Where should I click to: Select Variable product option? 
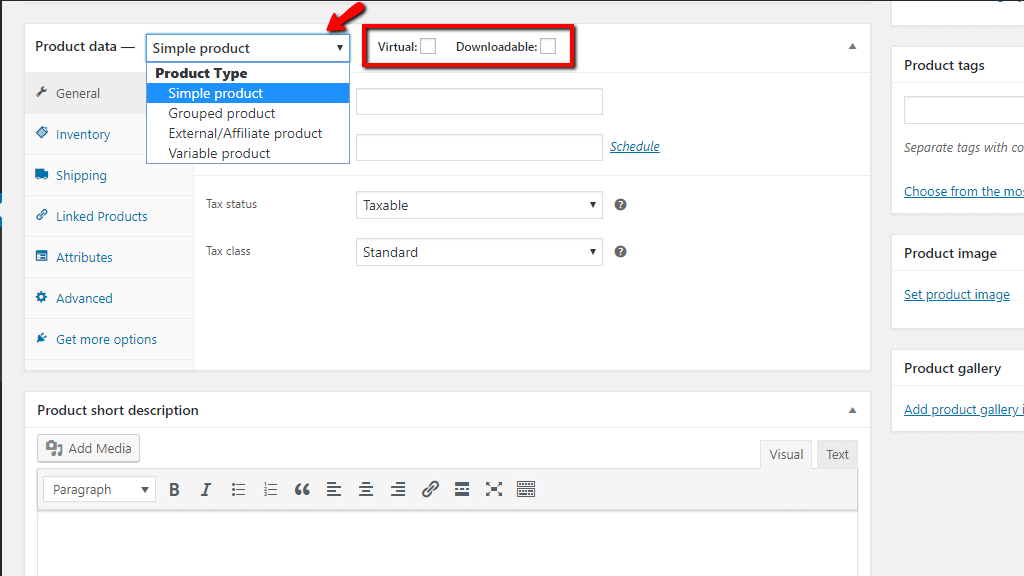pyautogui.click(x=248, y=153)
